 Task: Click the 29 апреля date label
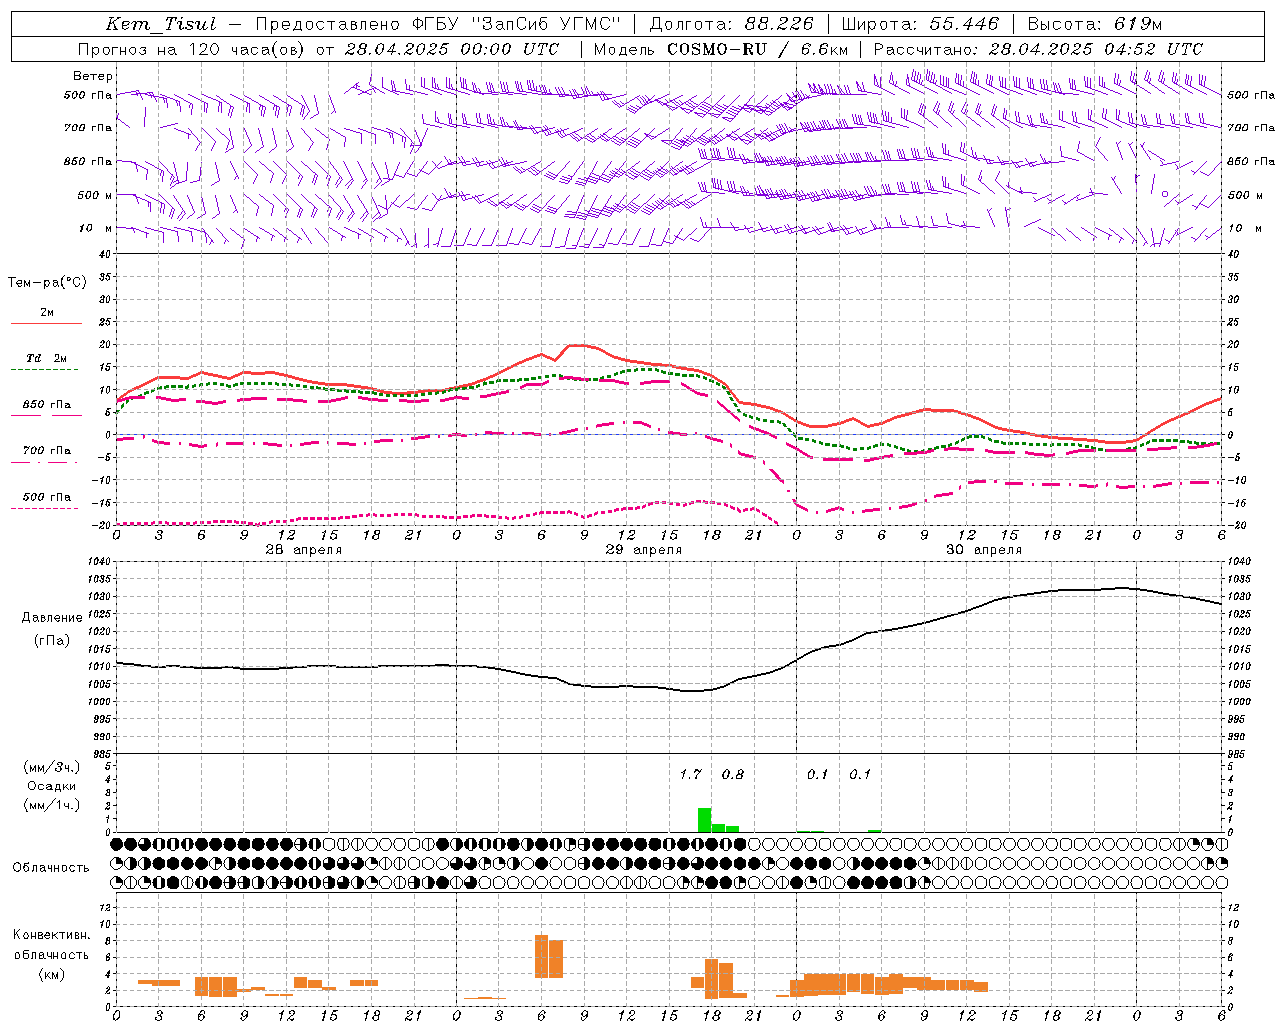pos(644,550)
